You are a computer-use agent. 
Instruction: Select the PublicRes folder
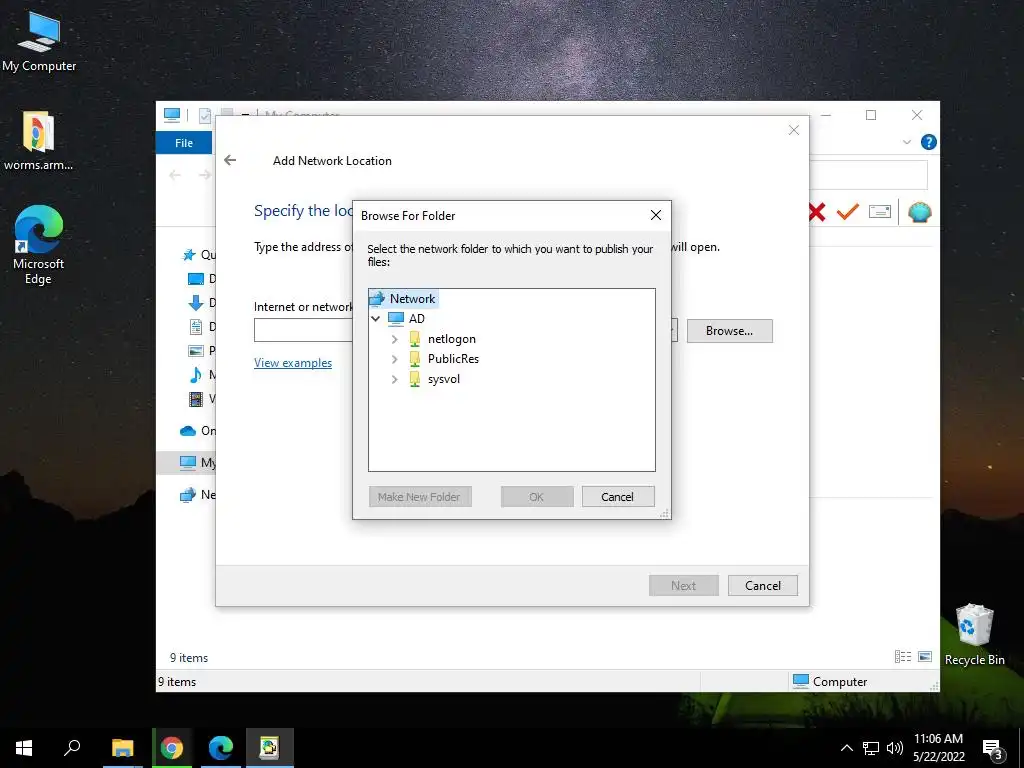453,359
